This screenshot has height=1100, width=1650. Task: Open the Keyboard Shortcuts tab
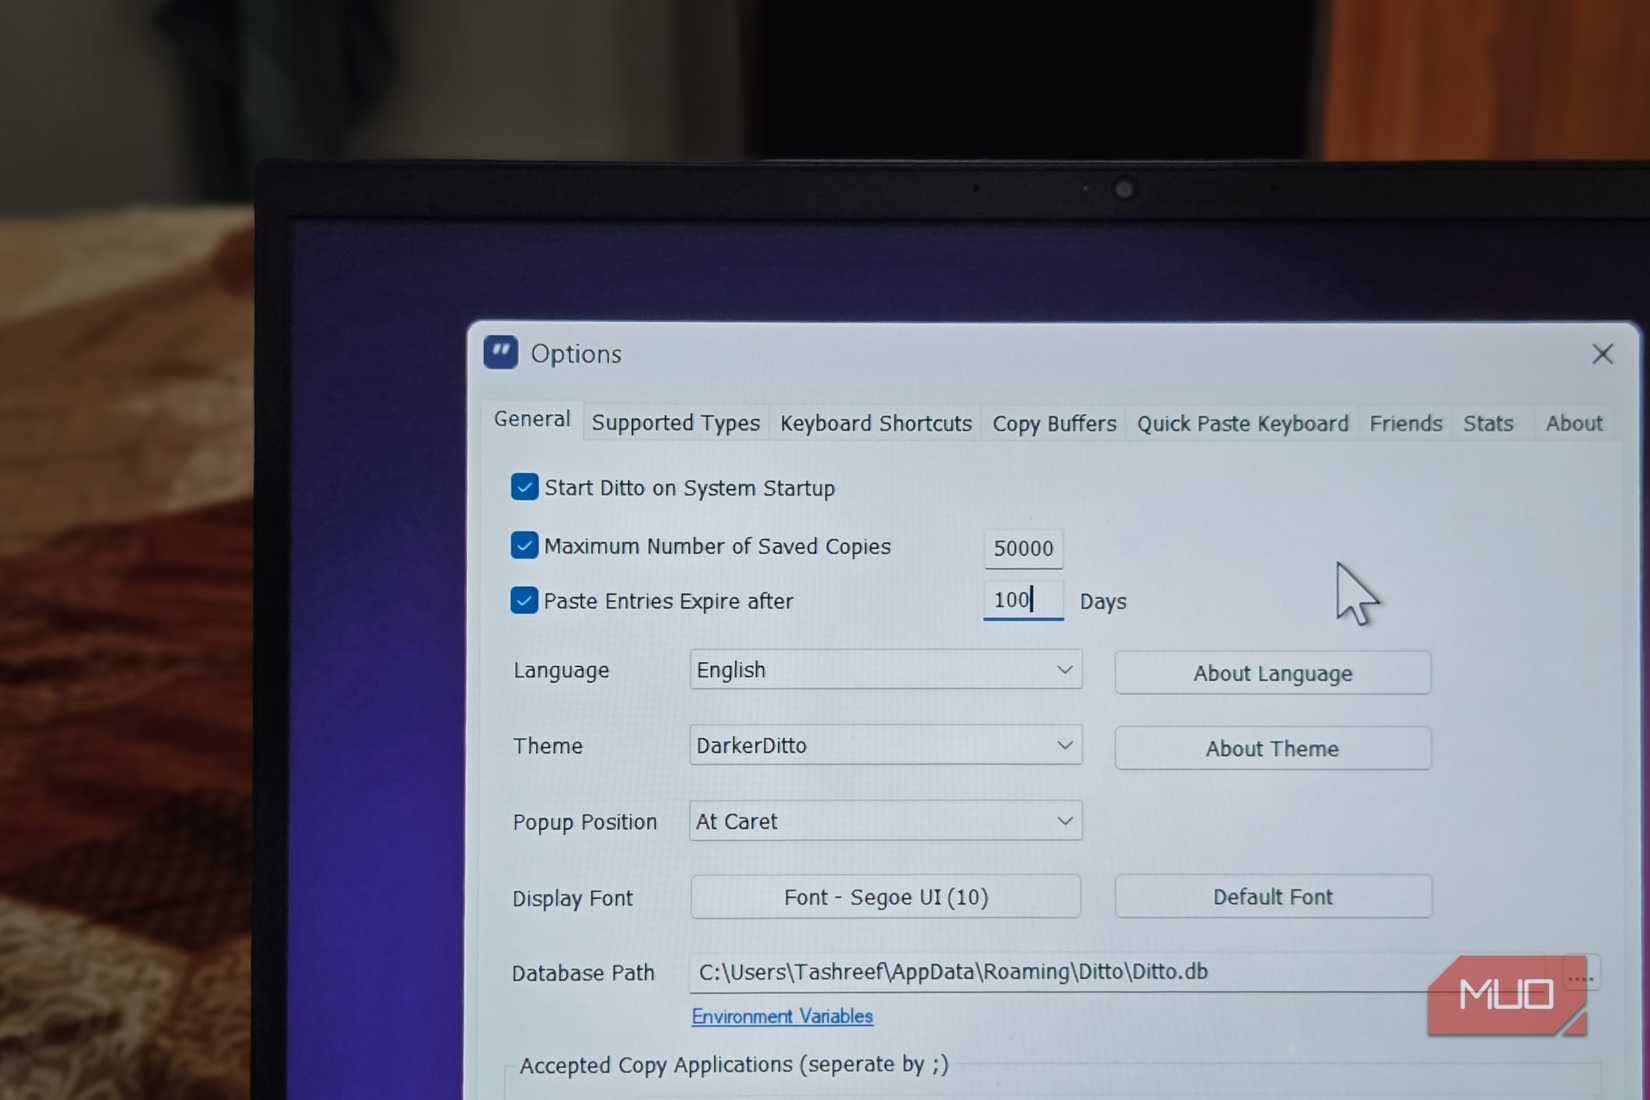coord(875,424)
